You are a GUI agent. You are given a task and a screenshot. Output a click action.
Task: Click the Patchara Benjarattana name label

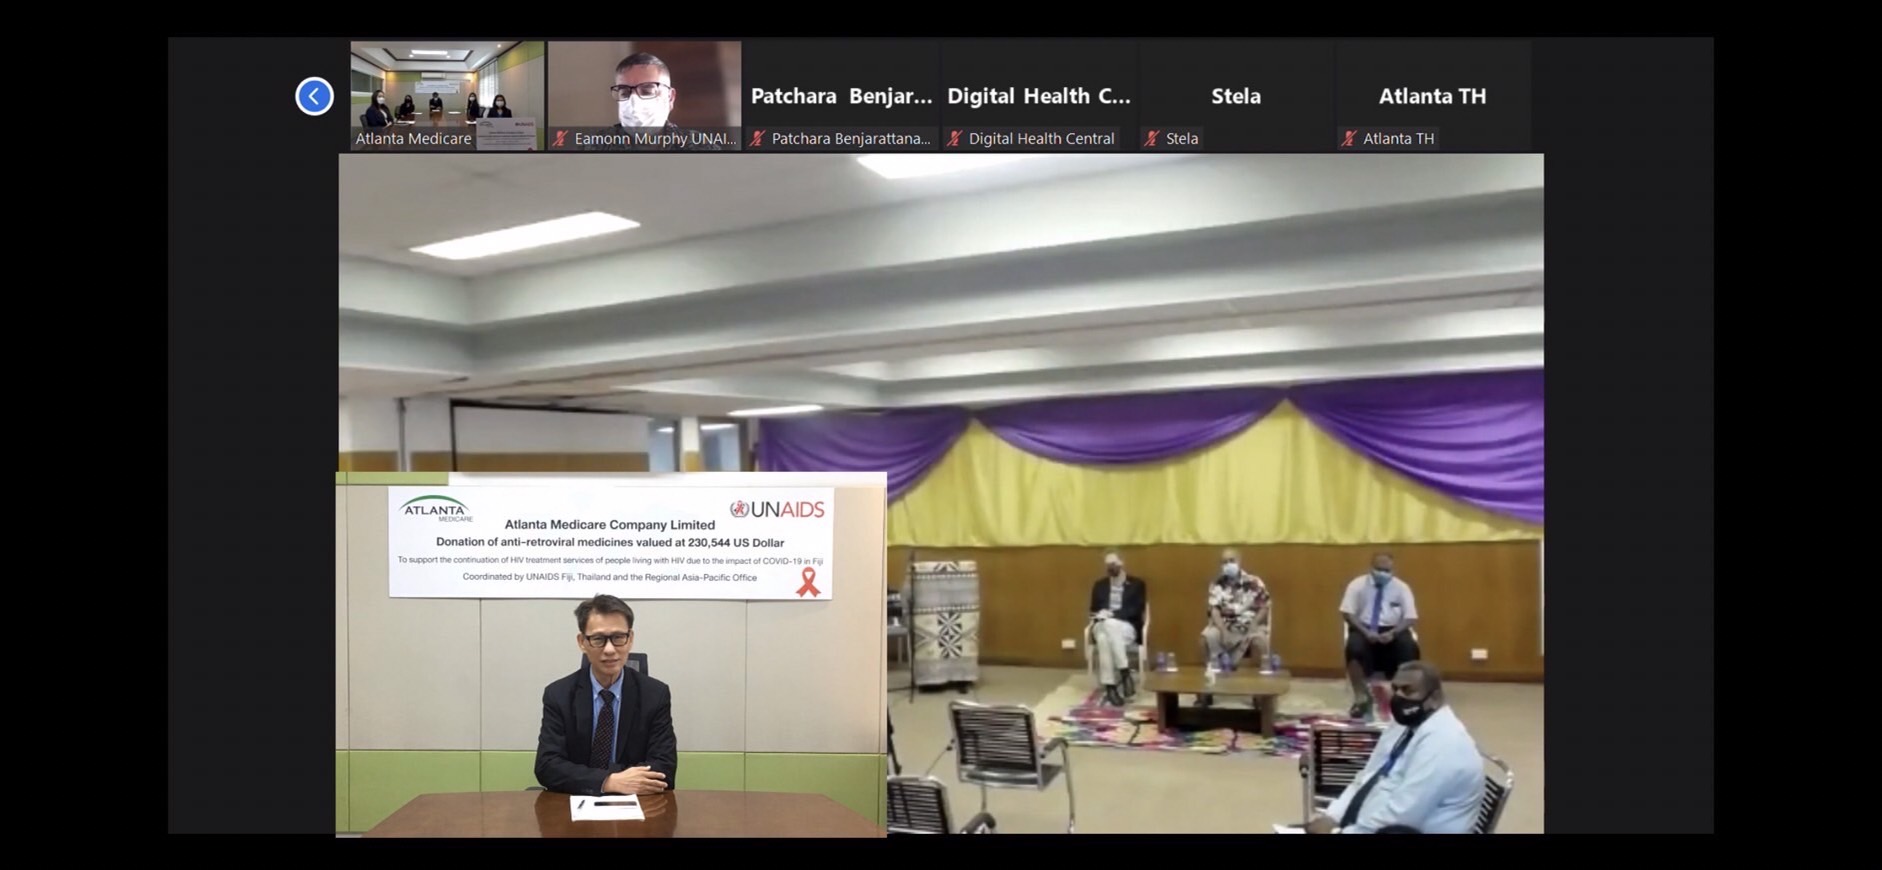[x=850, y=139]
